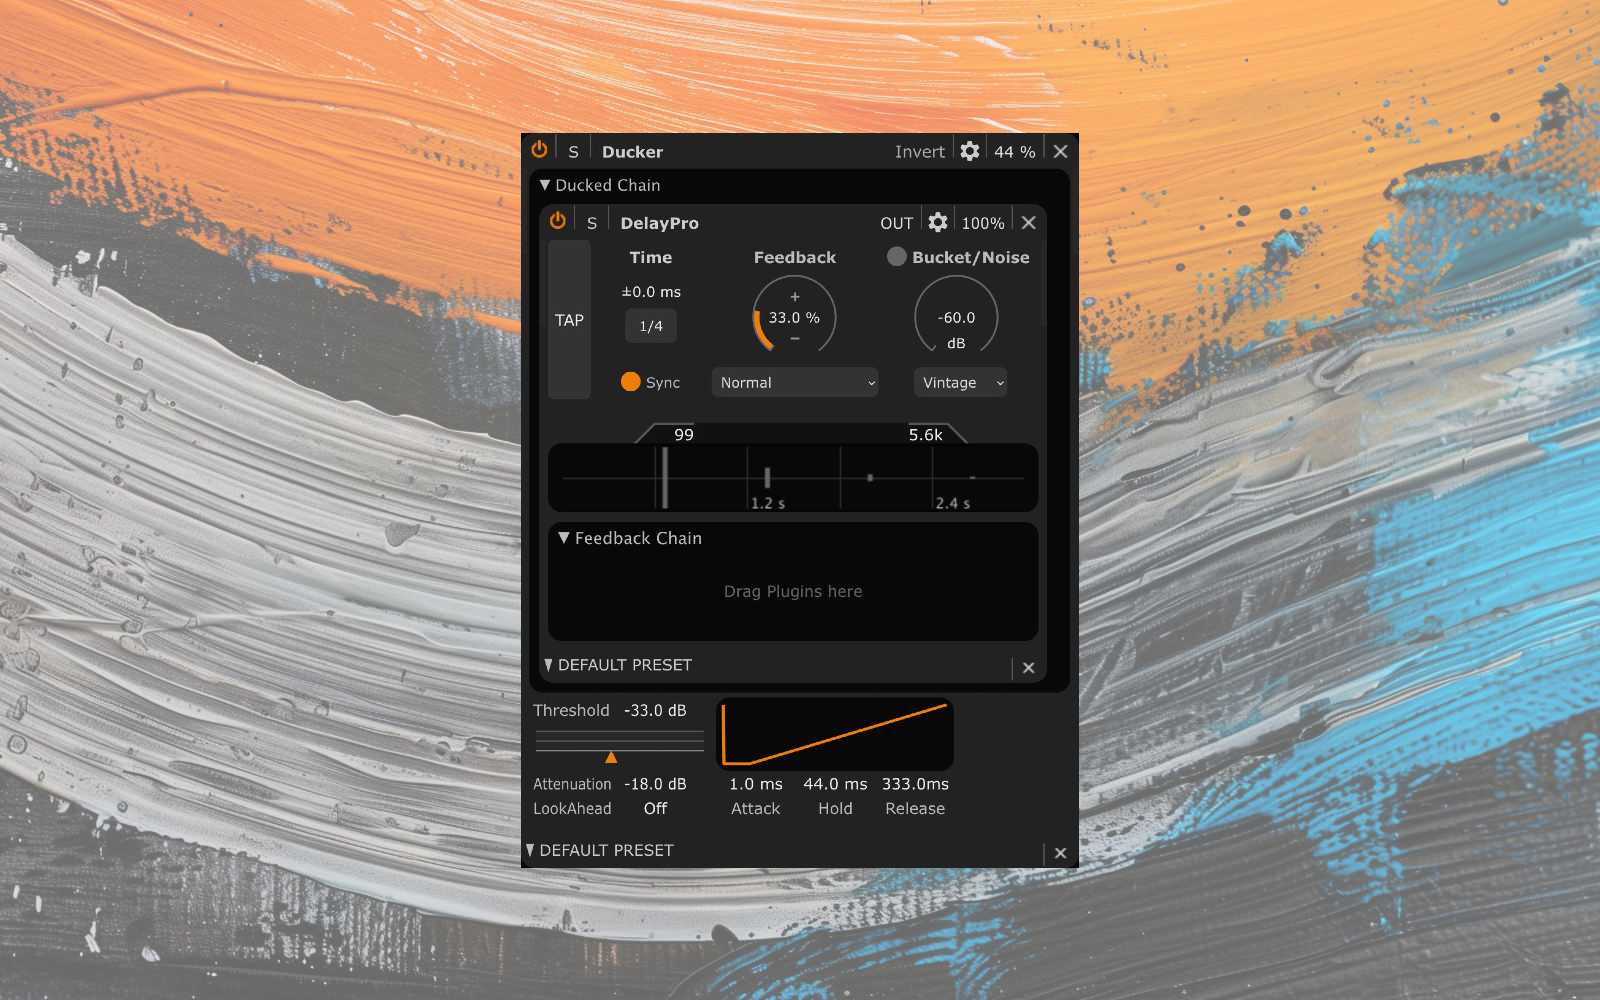Click the X beside Ducker DEFAULT PRESET

click(x=1060, y=853)
